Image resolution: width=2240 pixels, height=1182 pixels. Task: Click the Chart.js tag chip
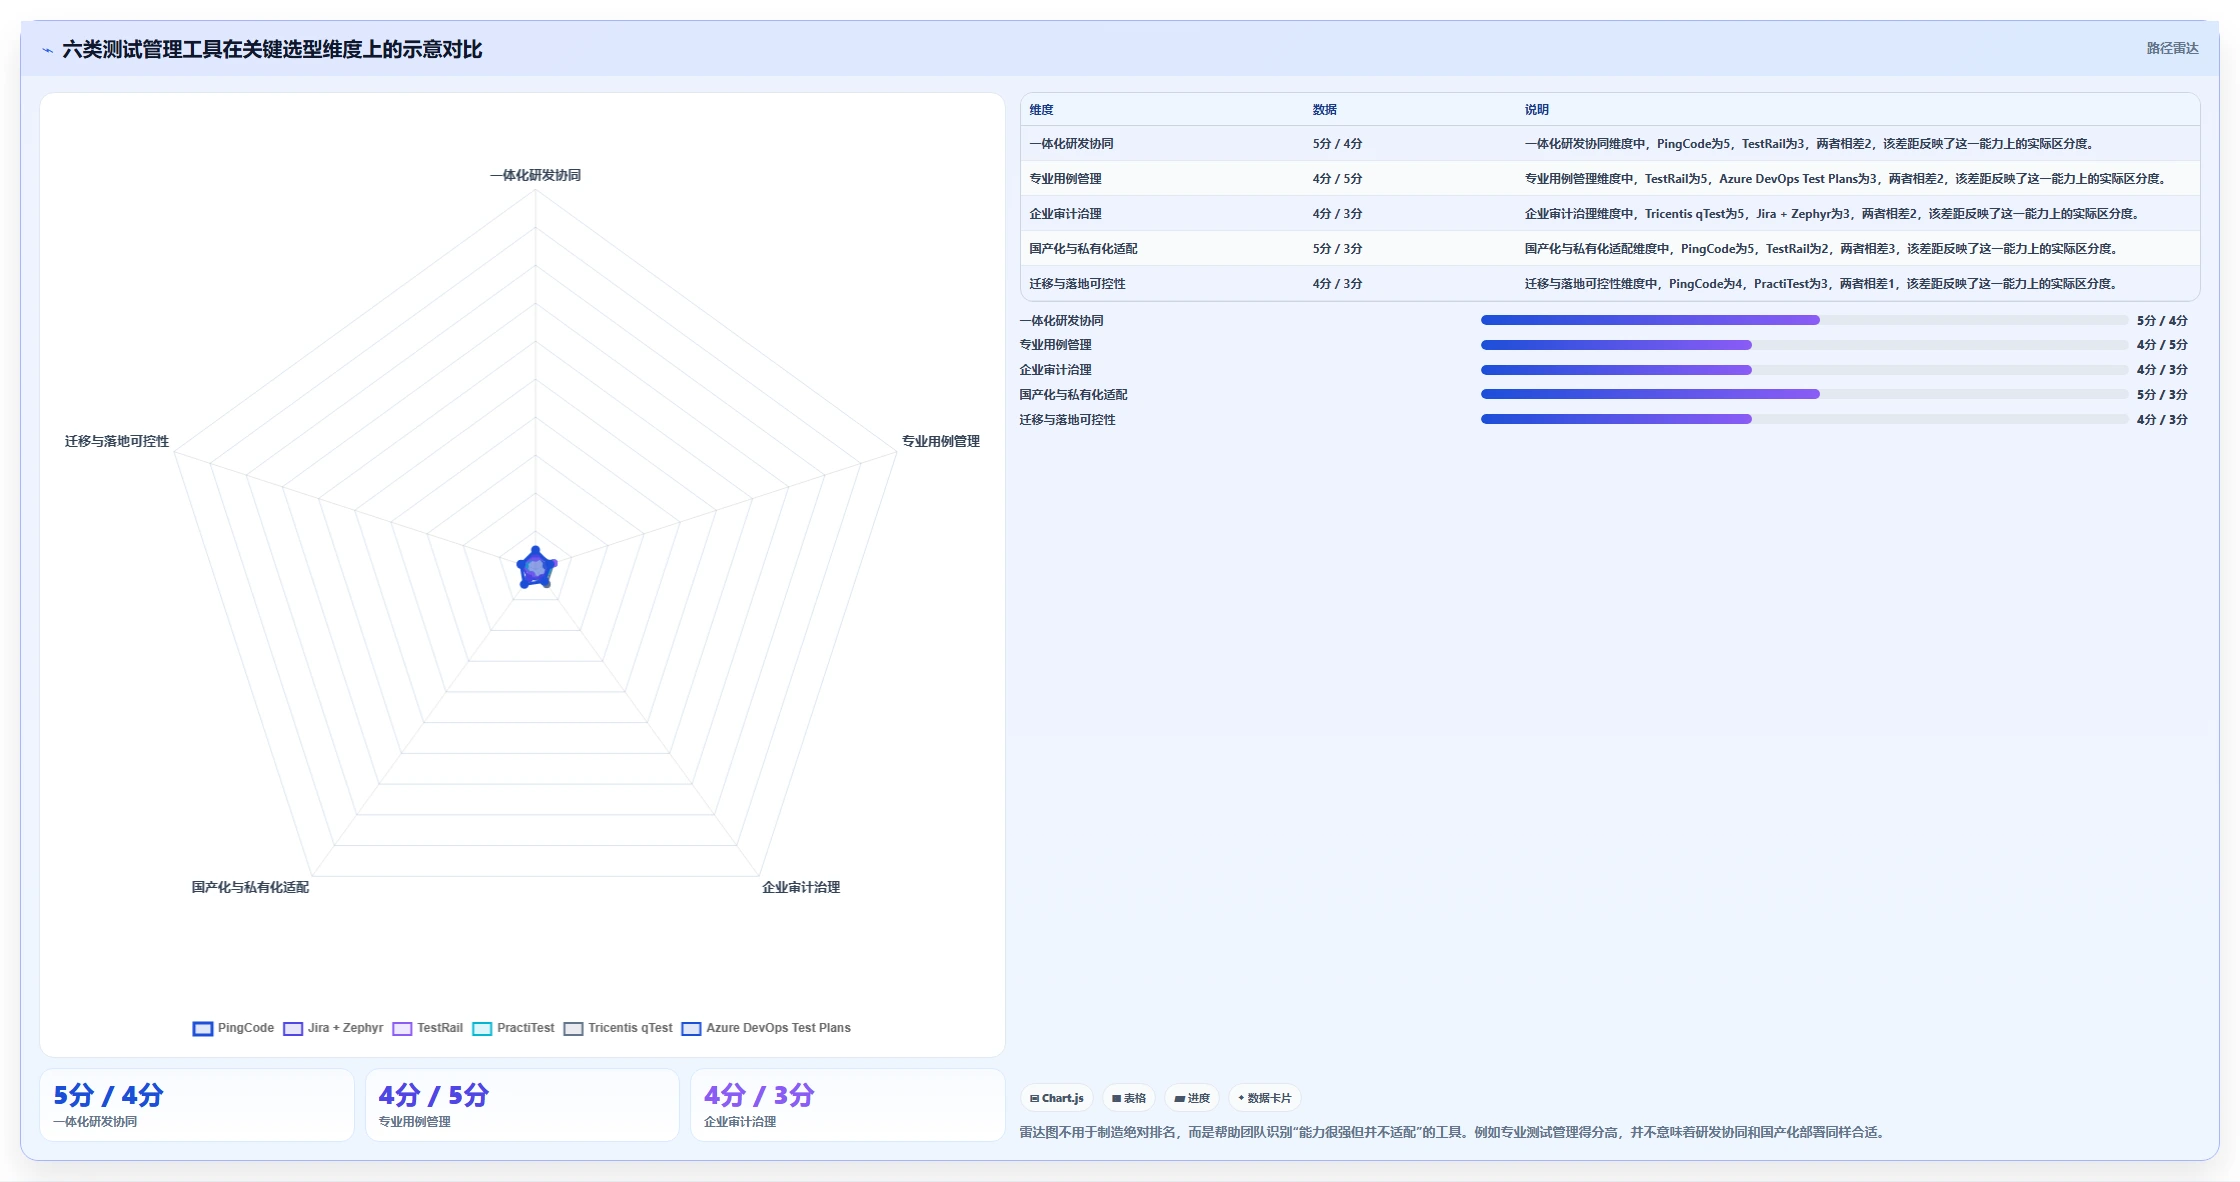tap(1057, 1098)
